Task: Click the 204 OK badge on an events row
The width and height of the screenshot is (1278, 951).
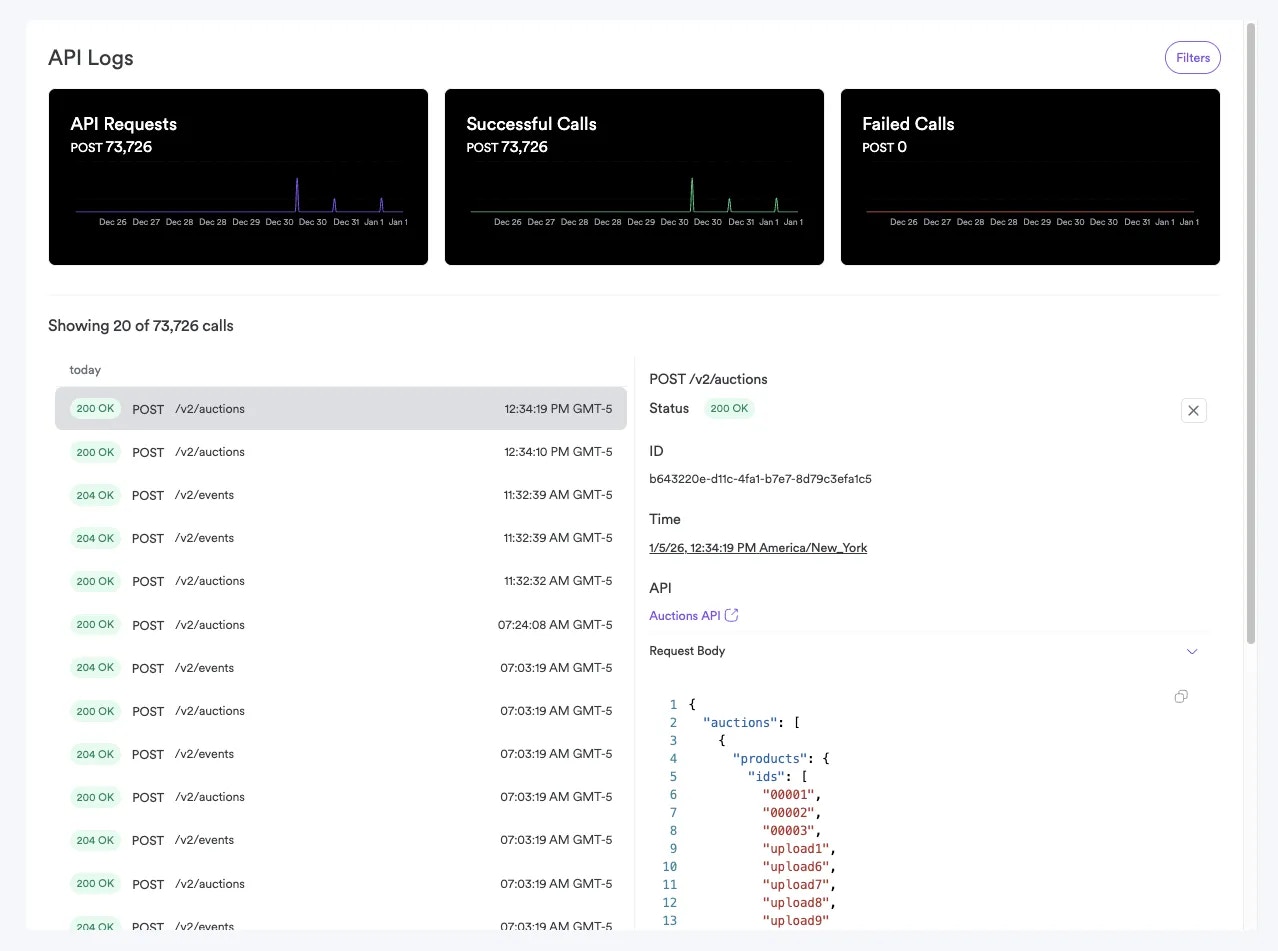Action: coord(95,494)
